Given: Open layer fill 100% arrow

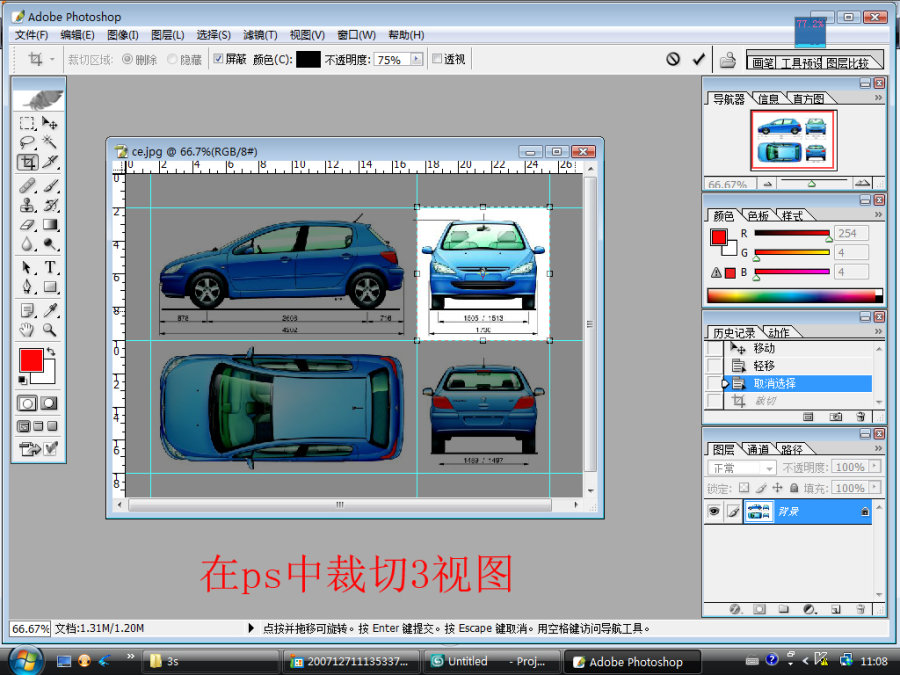Looking at the screenshot, I should pos(875,487).
